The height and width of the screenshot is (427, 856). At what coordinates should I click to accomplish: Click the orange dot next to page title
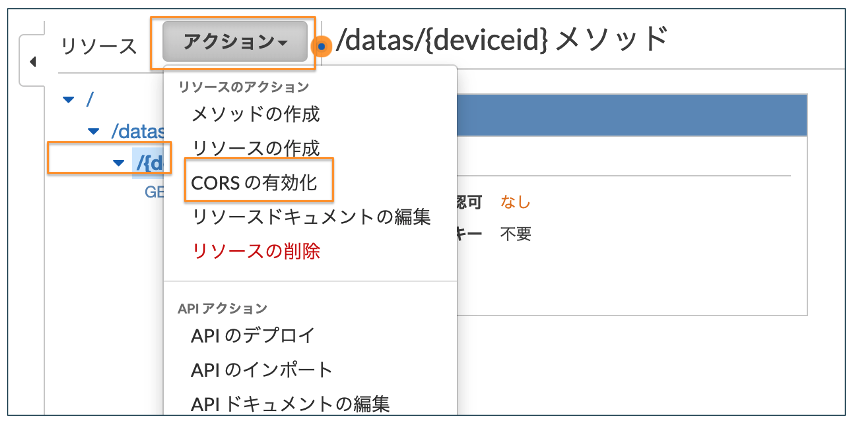(322, 47)
